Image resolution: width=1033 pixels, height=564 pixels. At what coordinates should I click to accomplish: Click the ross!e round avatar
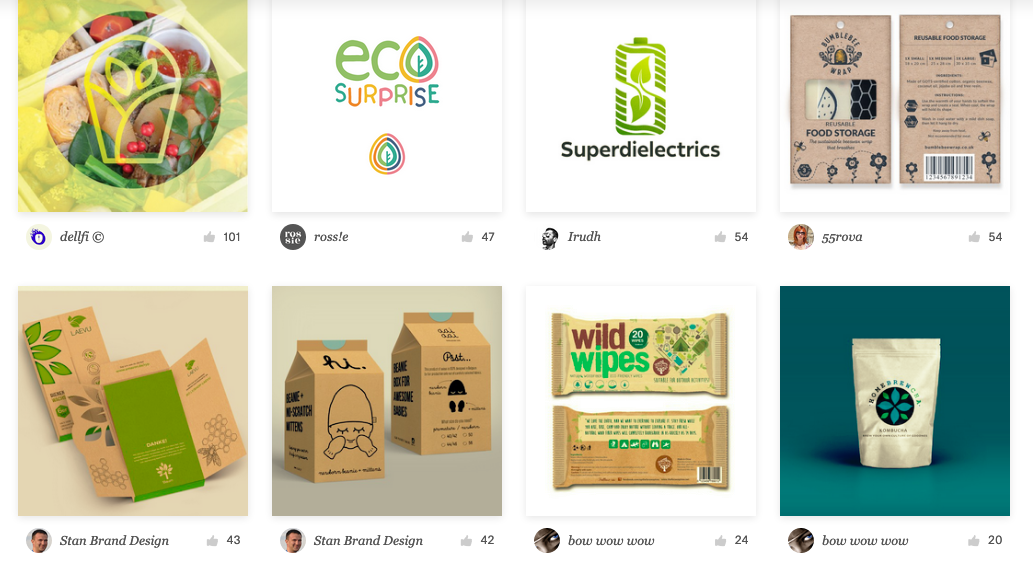[x=293, y=237]
